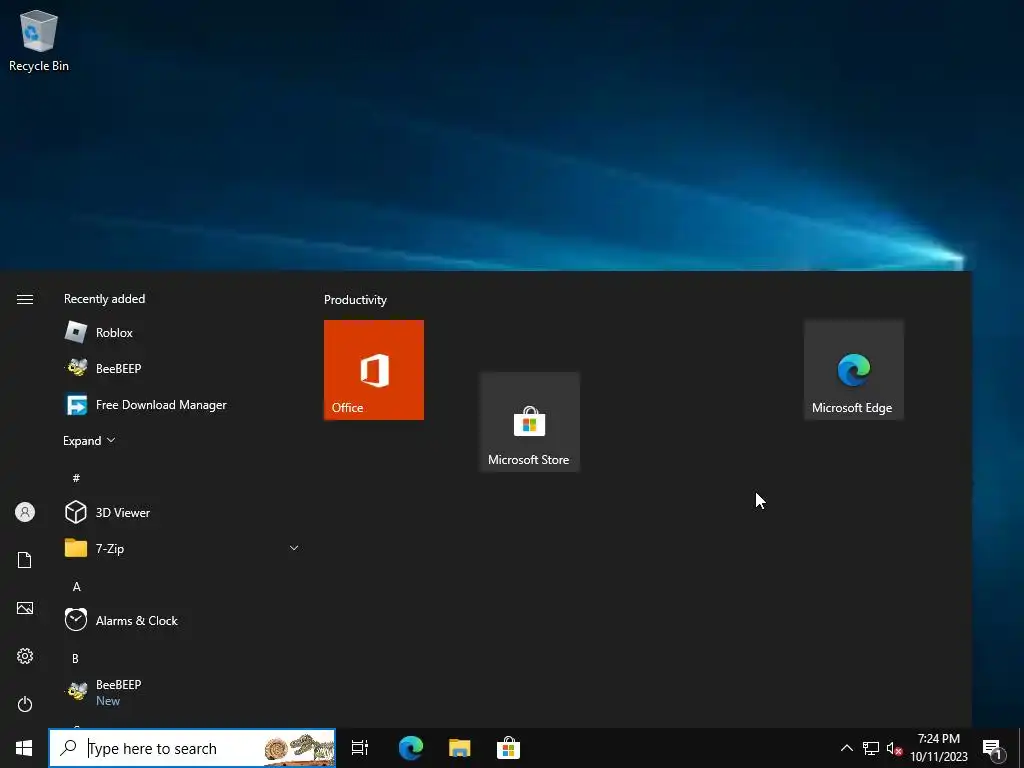The image size is (1024, 768).
Task: Launch Roblox from Recently added
Action: coord(182,332)
